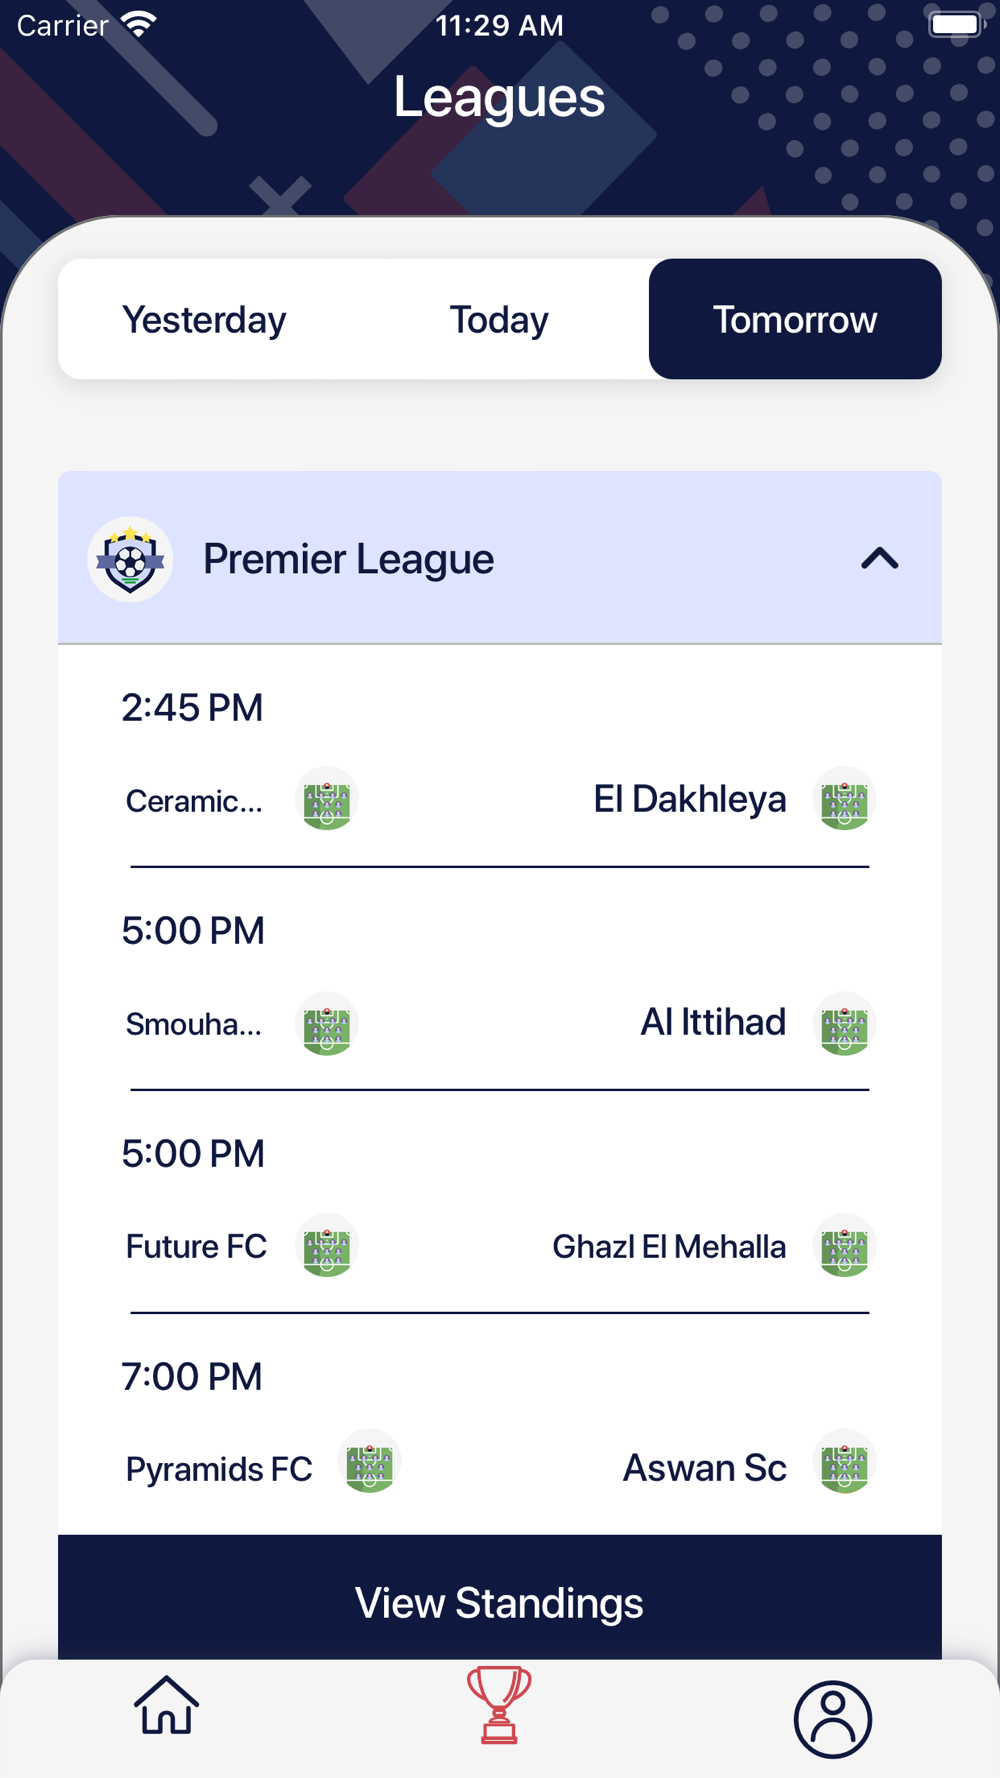
Task: Tap El Dakhleya team crest icon
Action: coord(845,800)
